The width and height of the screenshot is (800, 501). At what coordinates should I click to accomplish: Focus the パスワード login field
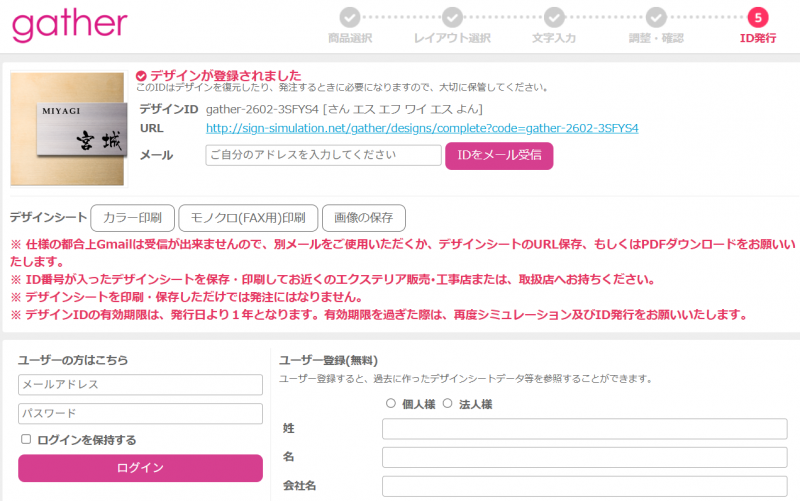click(140, 413)
